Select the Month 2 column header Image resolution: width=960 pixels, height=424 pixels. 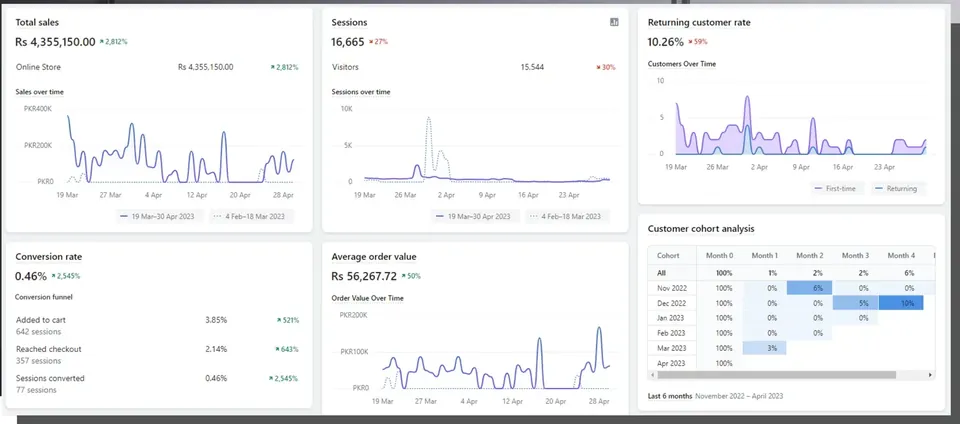pos(809,256)
